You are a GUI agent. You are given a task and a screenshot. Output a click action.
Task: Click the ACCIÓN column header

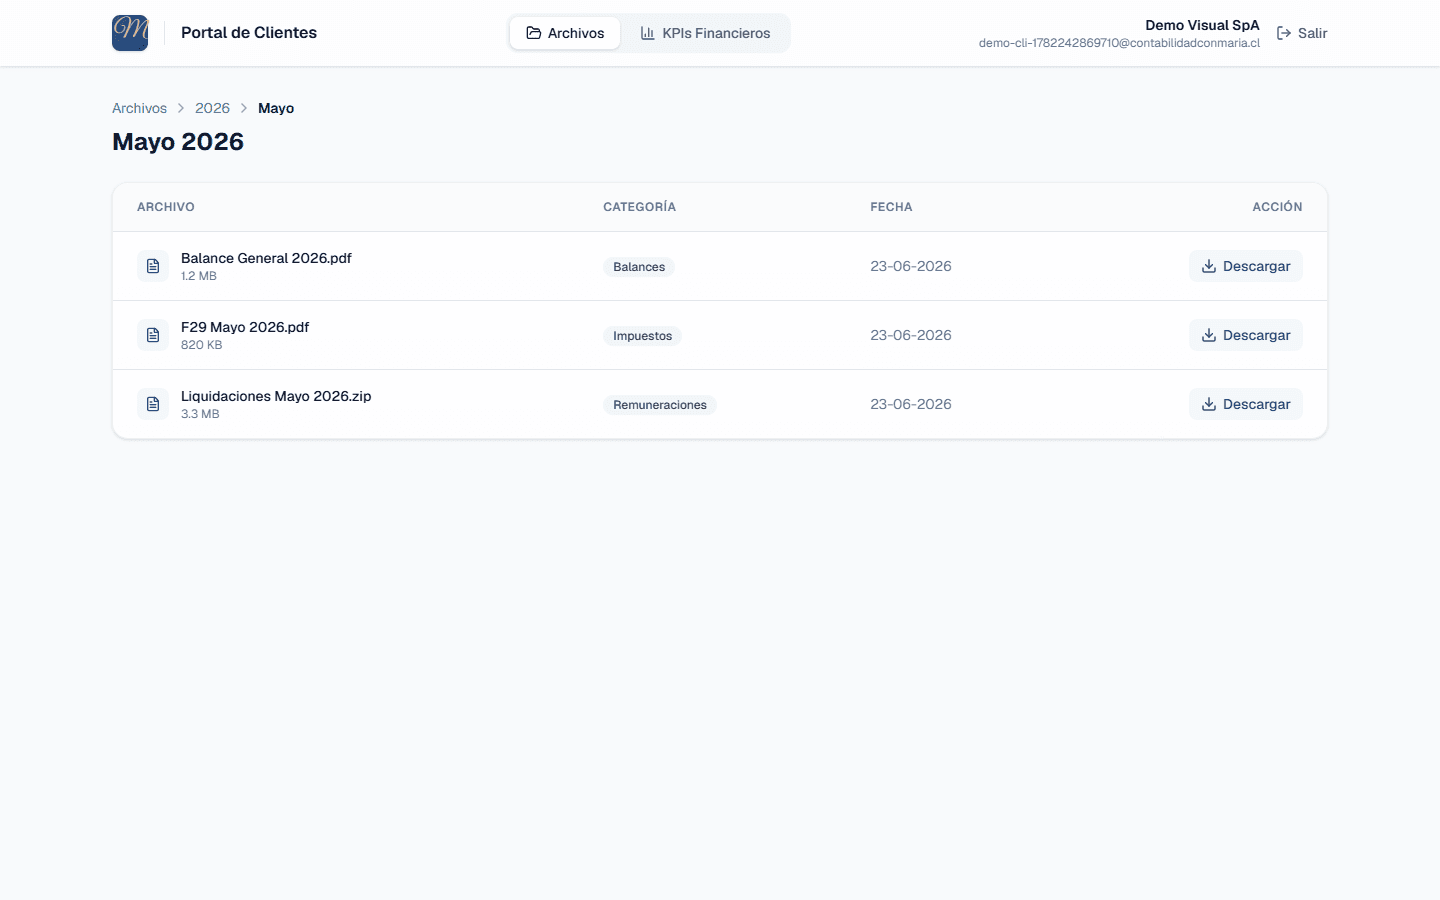[1277, 207]
